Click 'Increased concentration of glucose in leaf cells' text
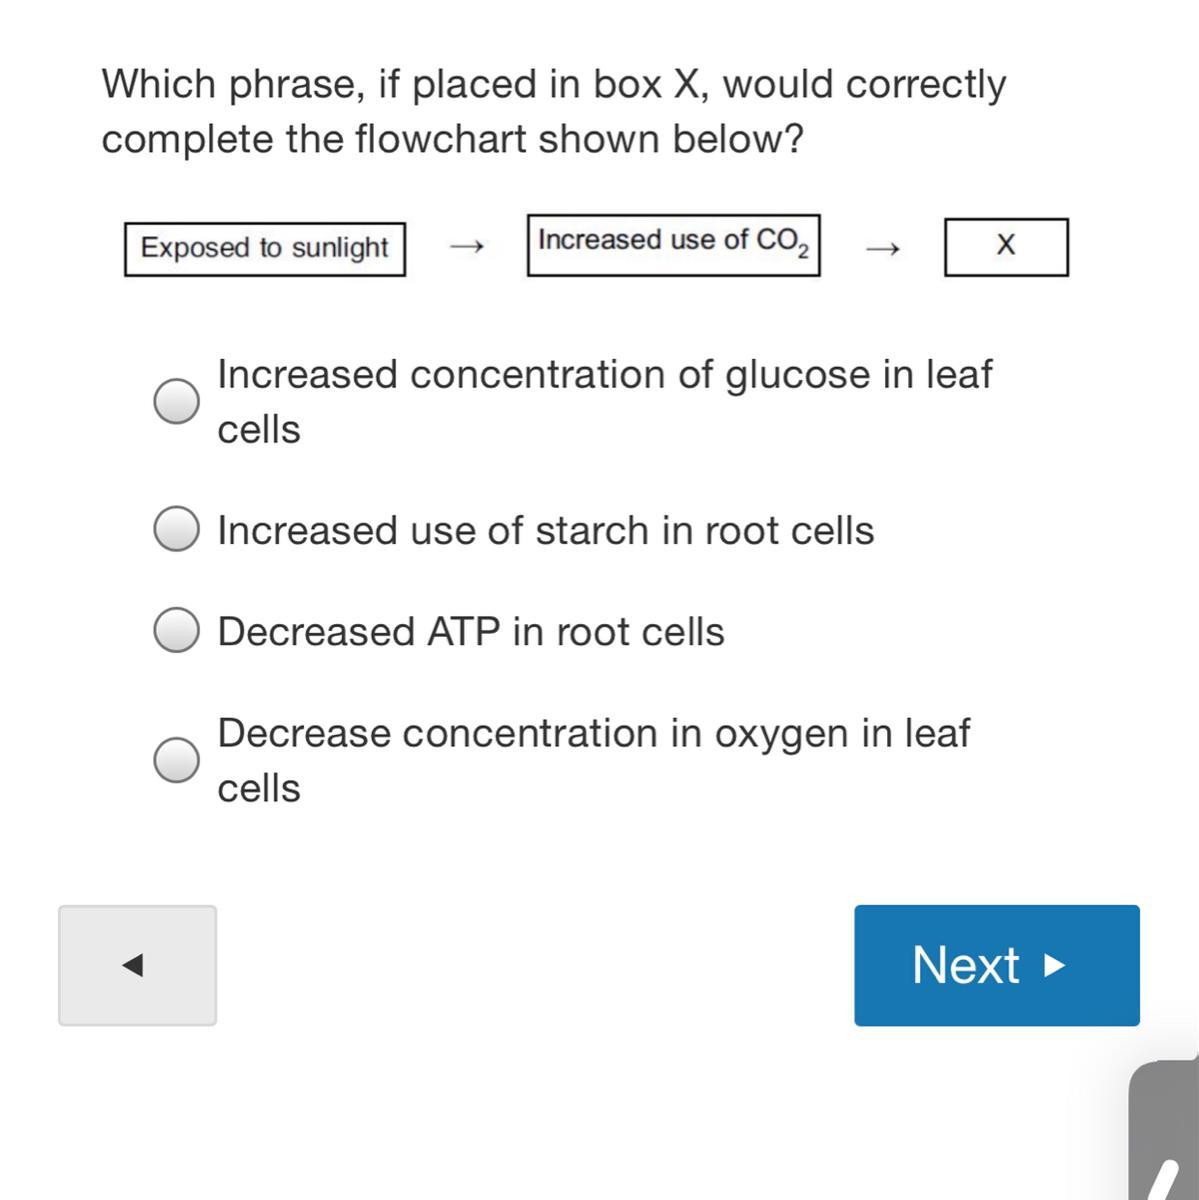 point(604,376)
